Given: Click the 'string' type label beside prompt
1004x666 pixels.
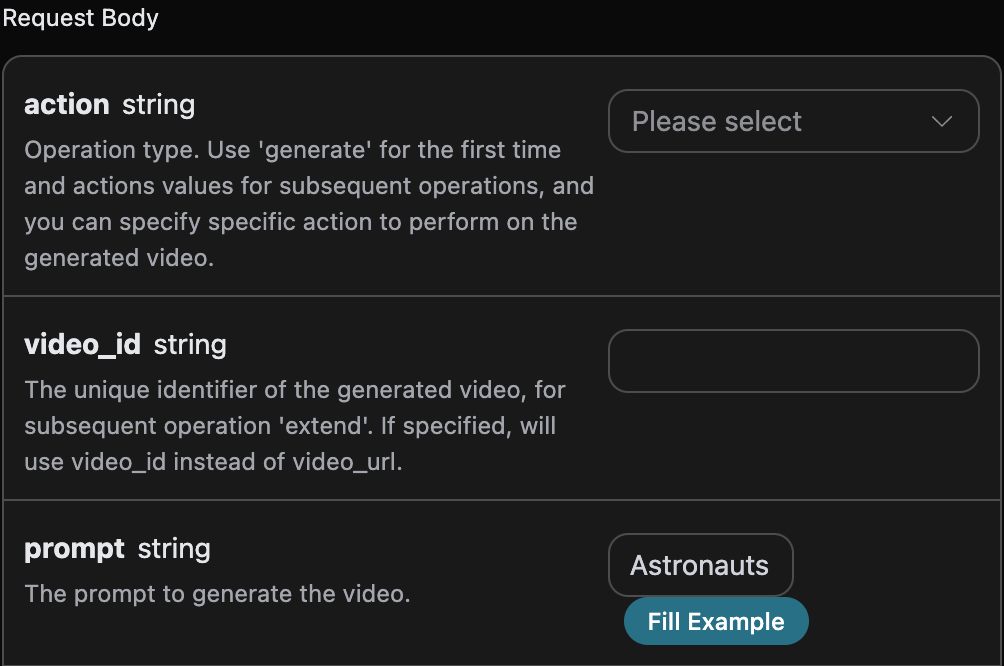Looking at the screenshot, I should click(x=174, y=549).
